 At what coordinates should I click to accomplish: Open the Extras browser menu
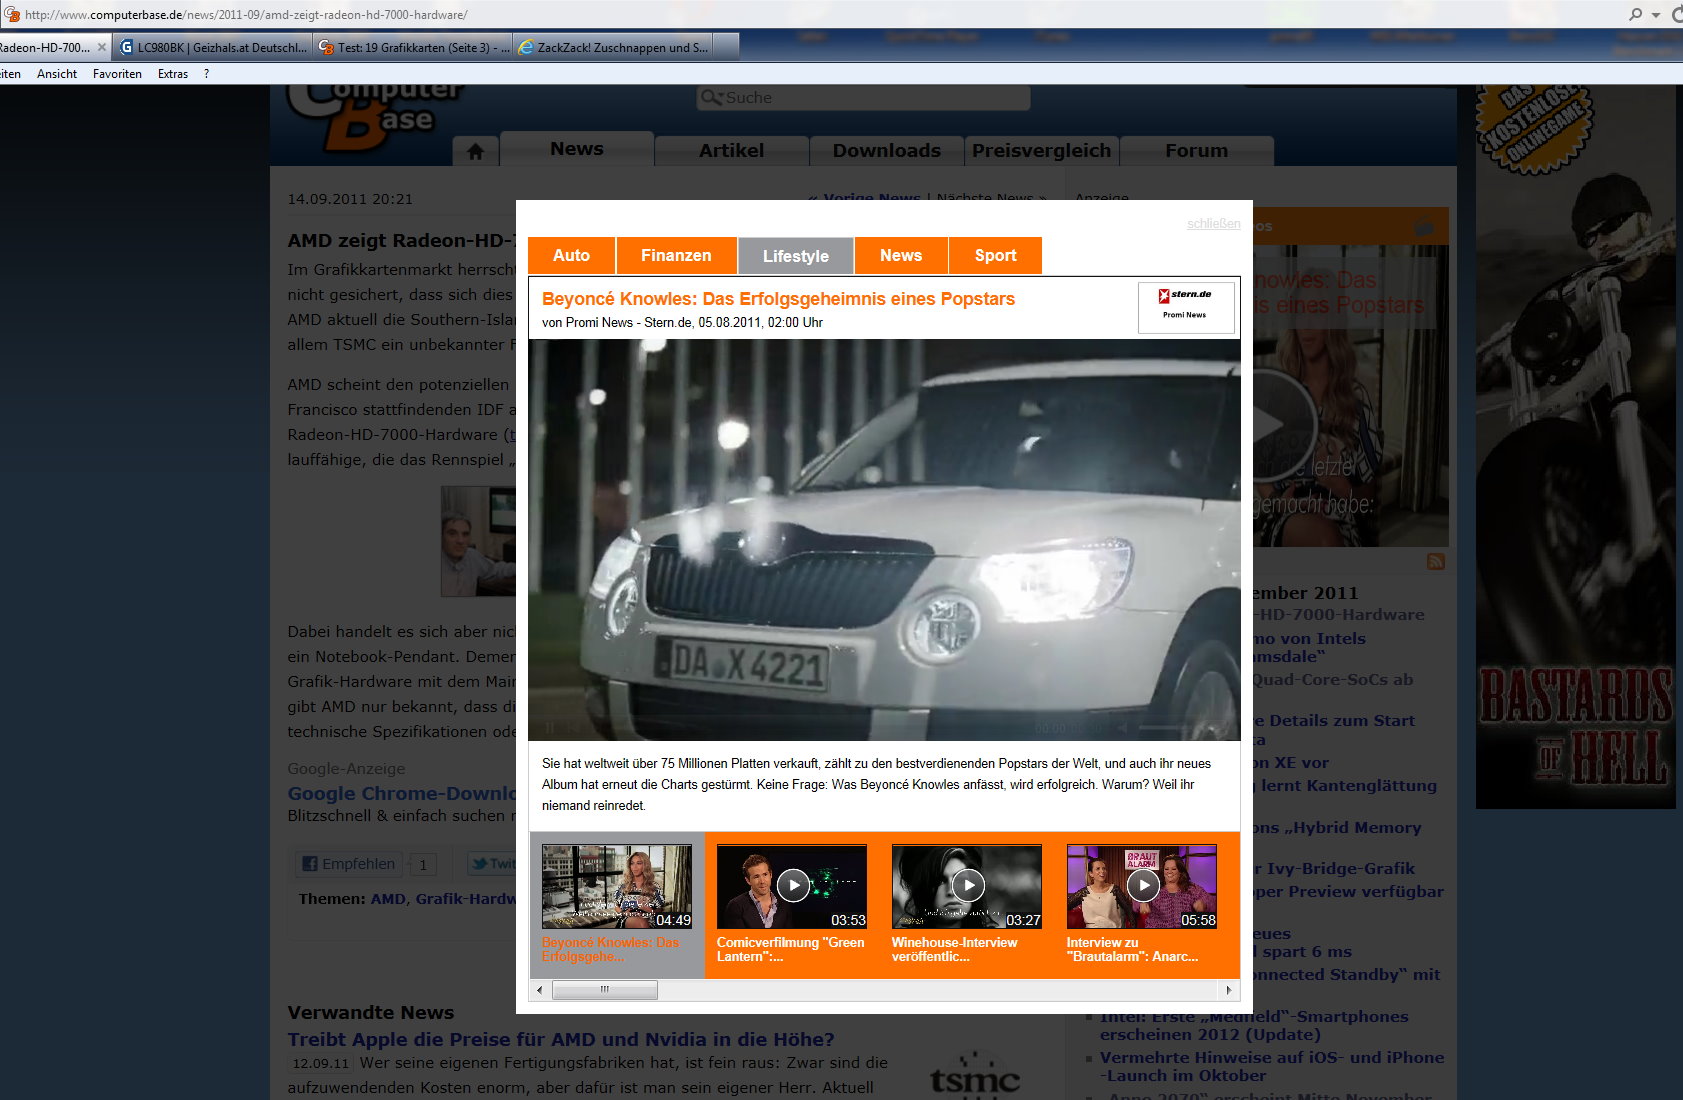(173, 74)
